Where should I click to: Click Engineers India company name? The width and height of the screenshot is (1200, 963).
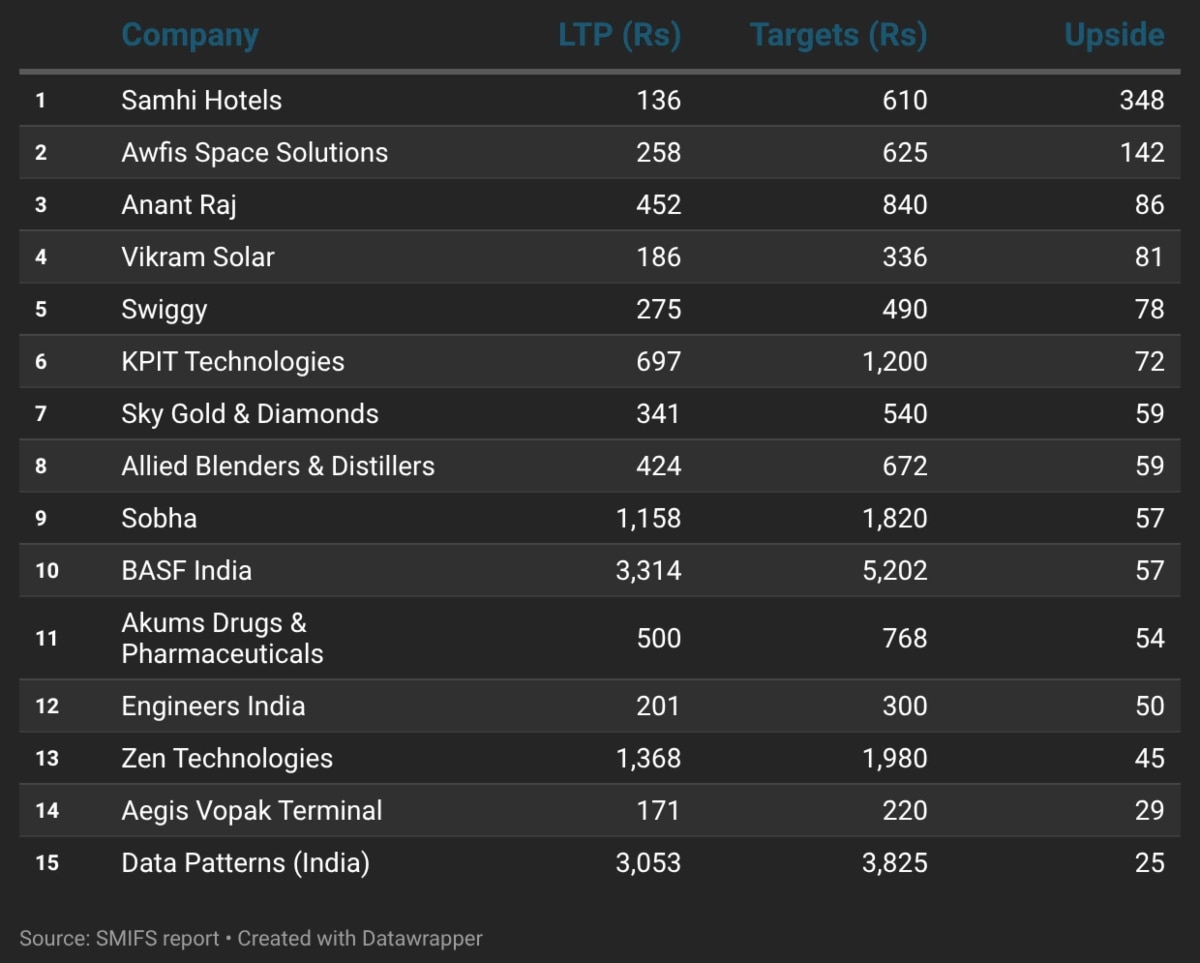click(213, 706)
